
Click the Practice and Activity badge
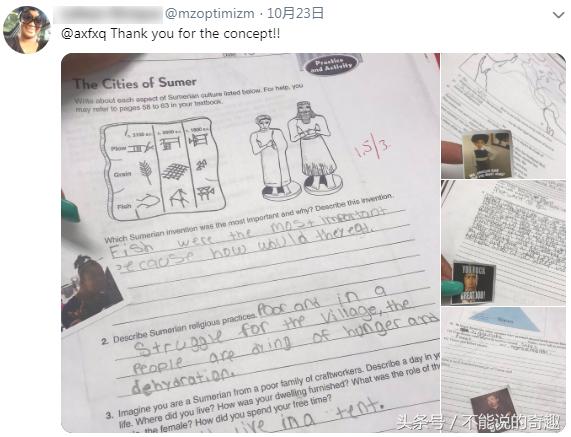pos(329,65)
